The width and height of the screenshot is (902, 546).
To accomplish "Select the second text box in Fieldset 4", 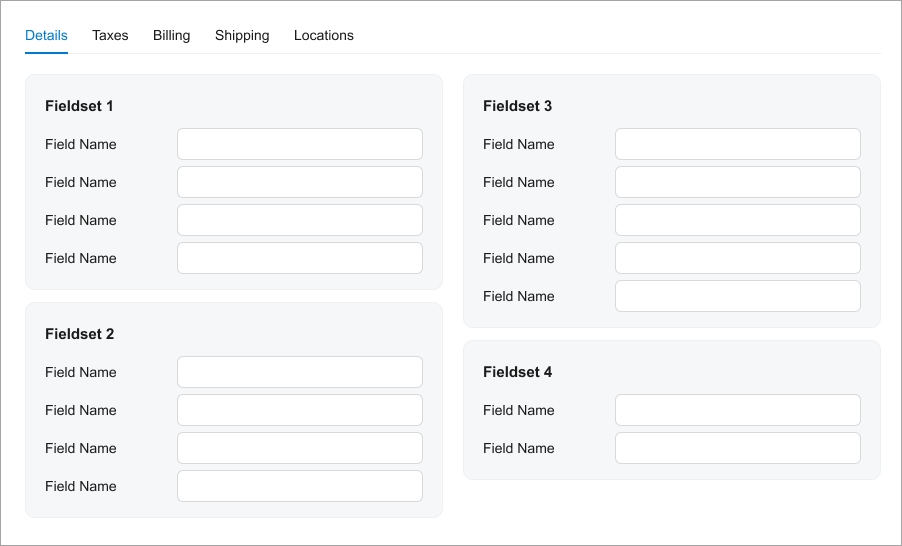I will (738, 448).
